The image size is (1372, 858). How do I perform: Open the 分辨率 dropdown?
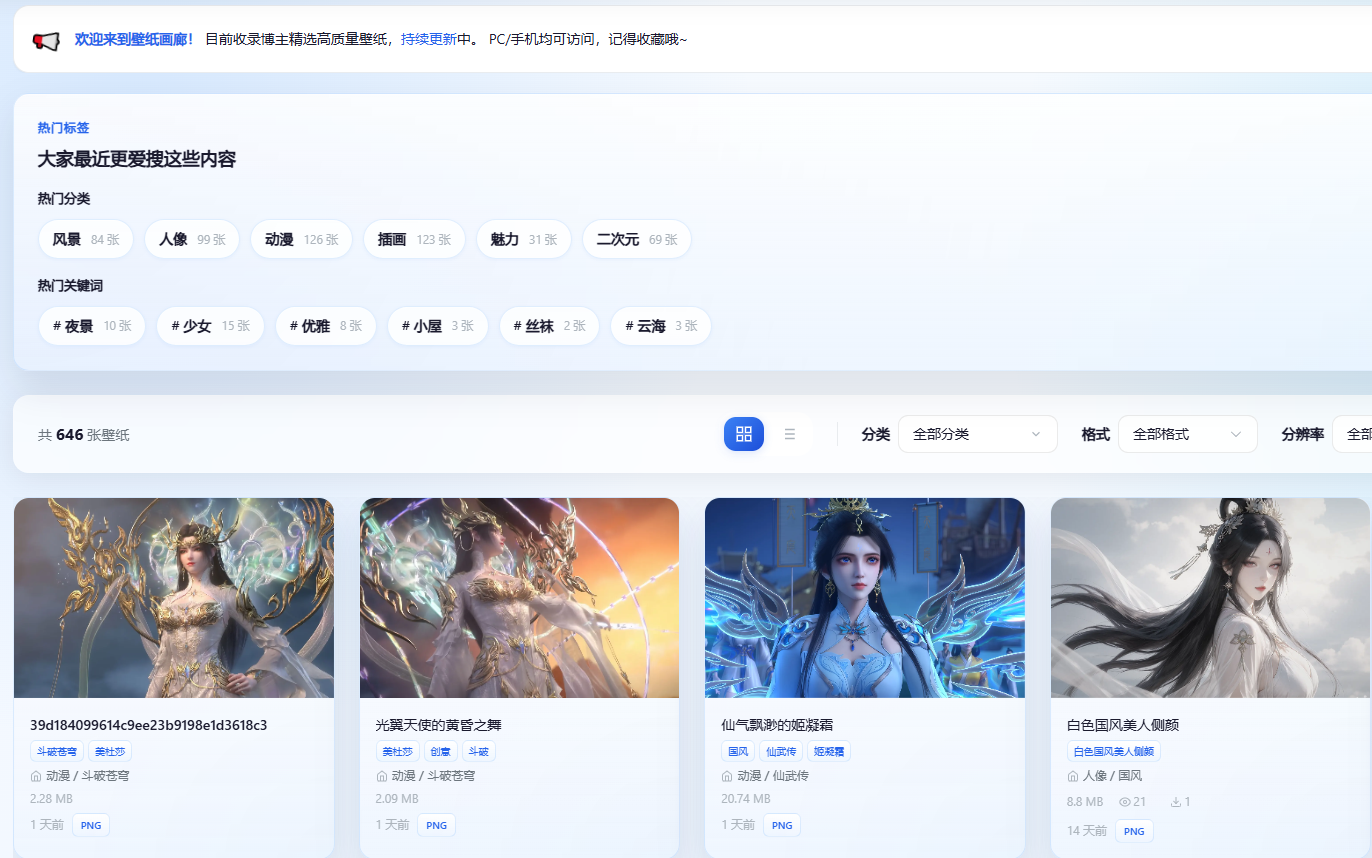click(x=1352, y=434)
